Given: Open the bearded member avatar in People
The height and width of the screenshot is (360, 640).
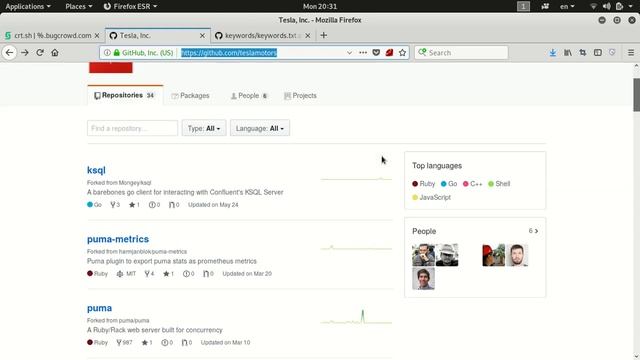Looking at the screenshot, I should pyautogui.click(x=517, y=255).
